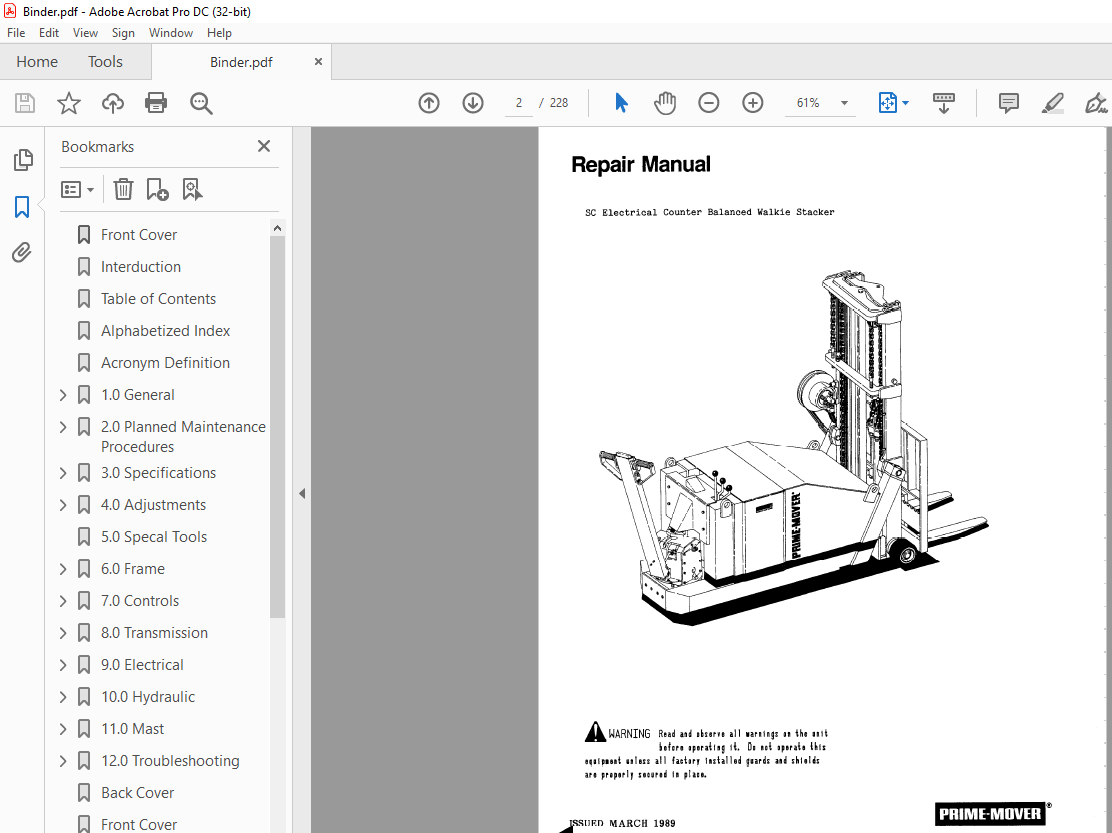The image size is (1112, 833).
Task: Print the document icon
Action: point(156,103)
